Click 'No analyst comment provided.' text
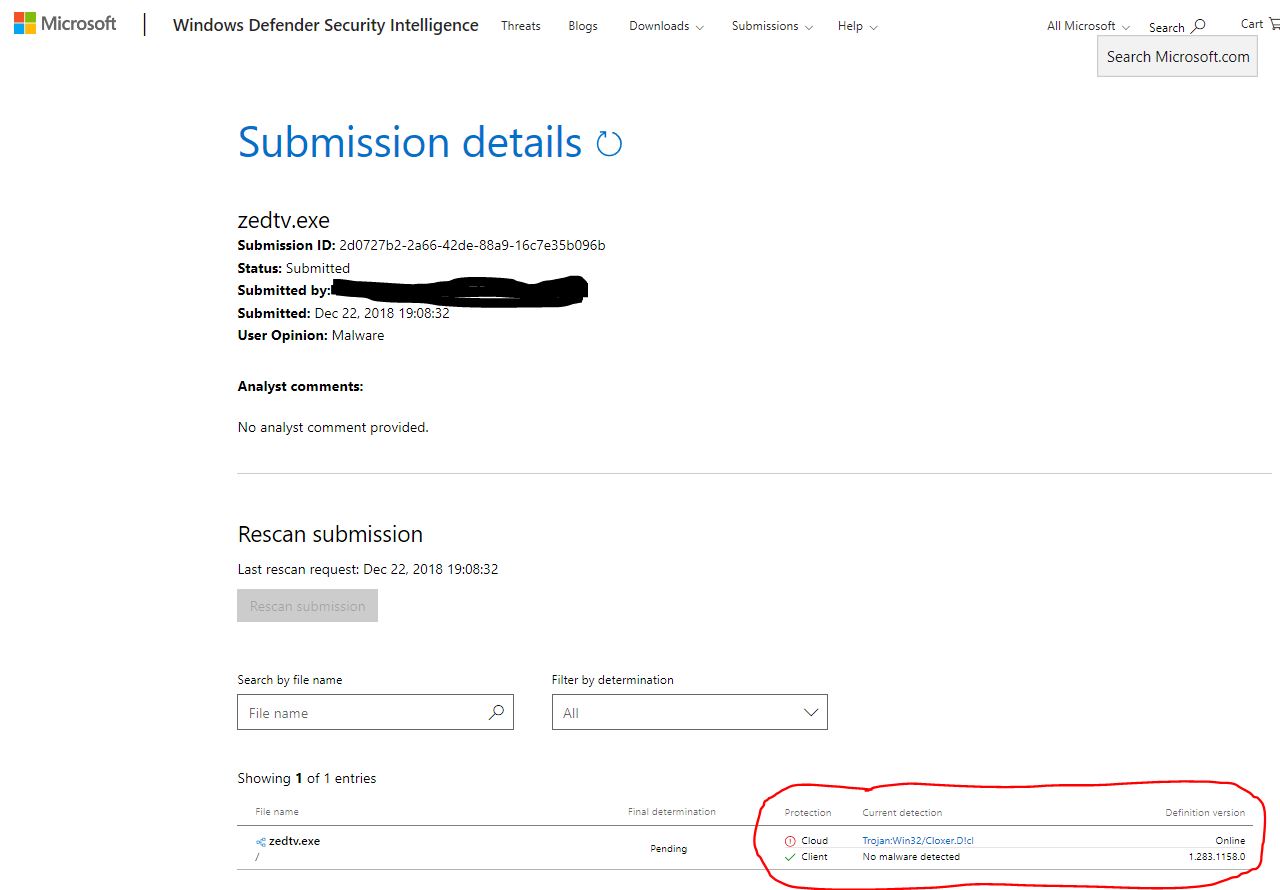 coord(333,427)
